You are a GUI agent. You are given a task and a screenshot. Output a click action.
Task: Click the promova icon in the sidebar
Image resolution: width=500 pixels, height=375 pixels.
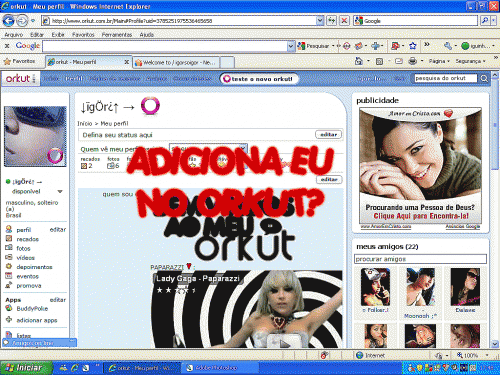click(9, 285)
